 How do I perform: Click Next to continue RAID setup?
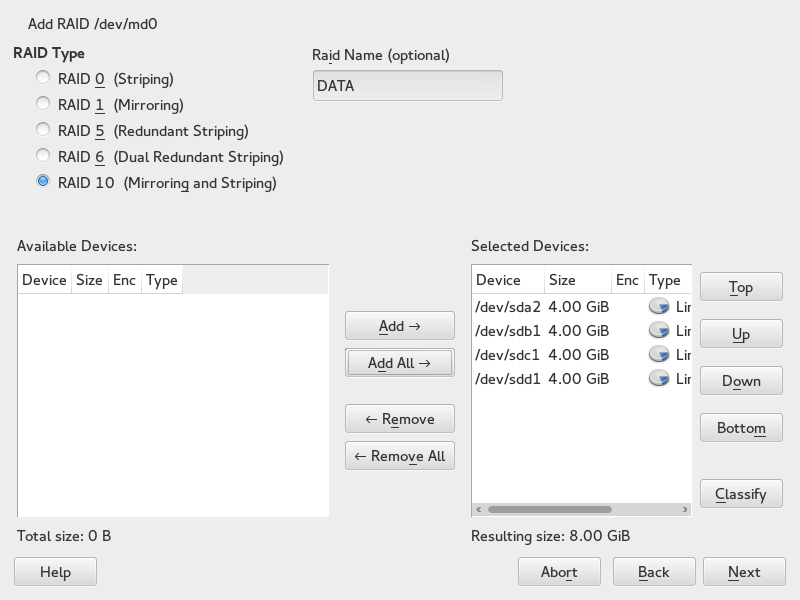[x=743, y=572]
